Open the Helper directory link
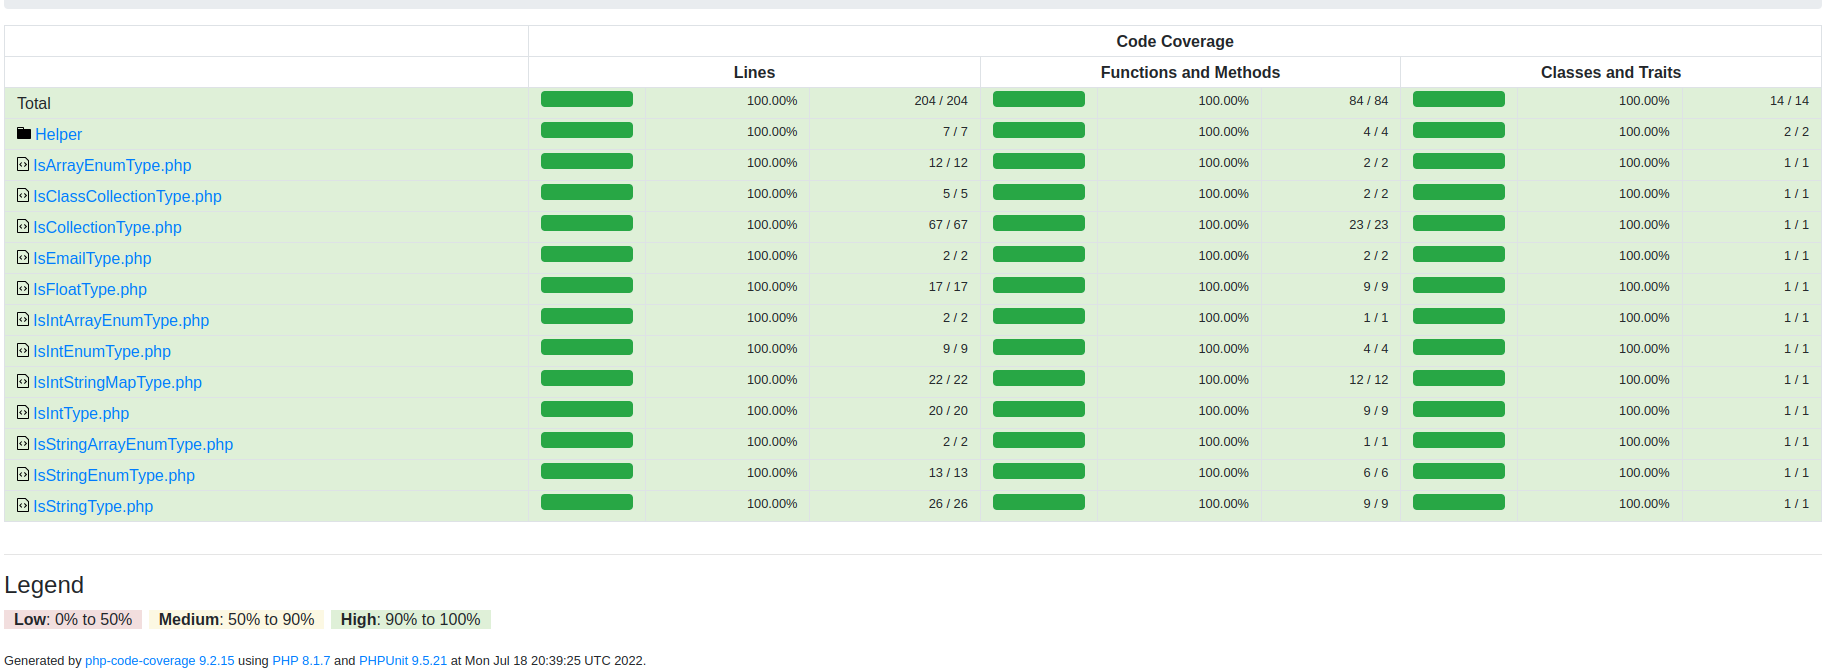The width and height of the screenshot is (1824, 671). [58, 134]
